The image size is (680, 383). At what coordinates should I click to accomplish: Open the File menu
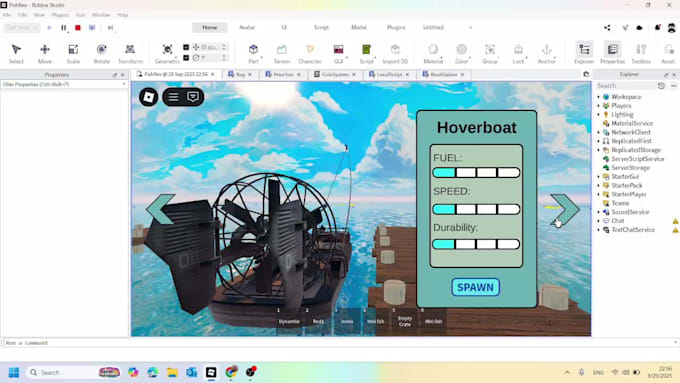pyautogui.click(x=7, y=15)
